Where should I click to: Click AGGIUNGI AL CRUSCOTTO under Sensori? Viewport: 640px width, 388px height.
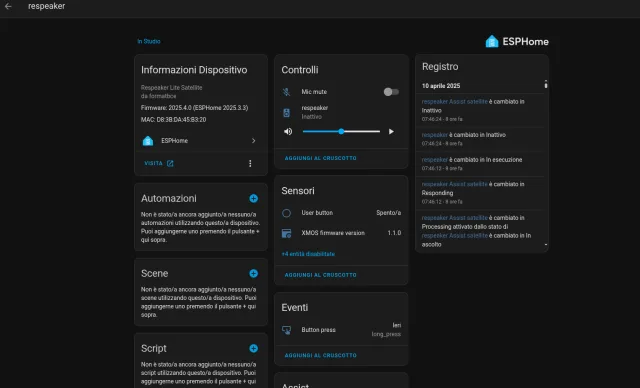[320, 275]
